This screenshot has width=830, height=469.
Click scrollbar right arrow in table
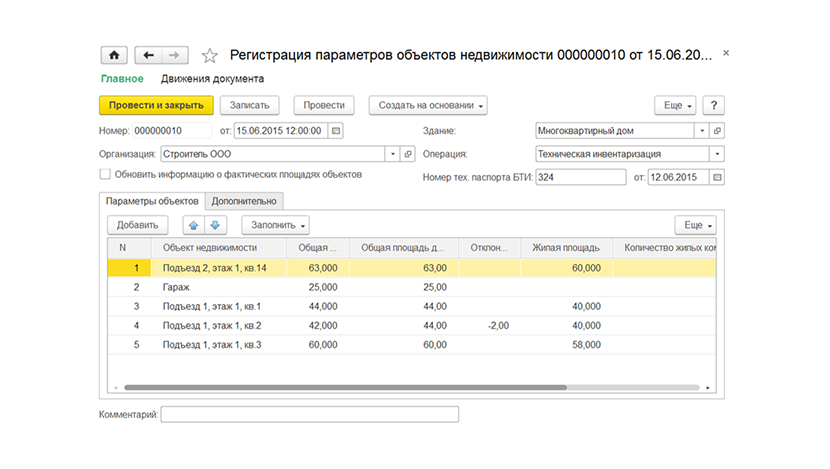click(708, 387)
